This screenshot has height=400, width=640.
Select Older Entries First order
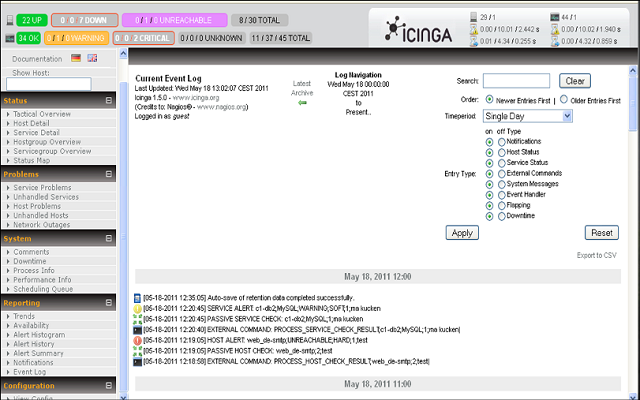coord(564,99)
